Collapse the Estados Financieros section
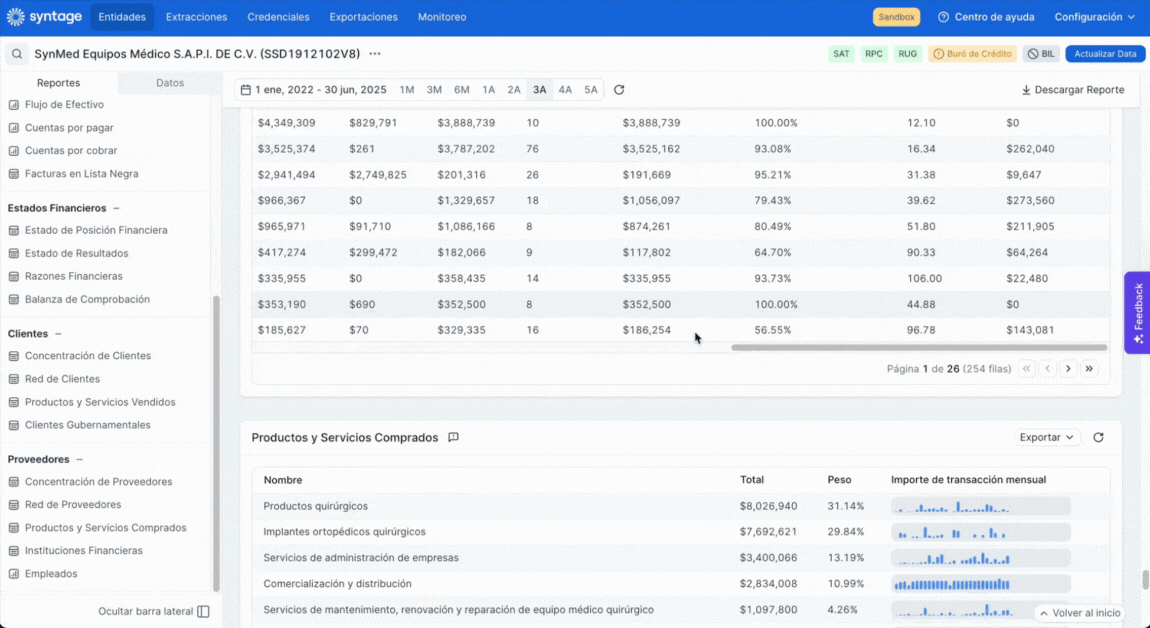The image size is (1150, 628). coord(116,208)
